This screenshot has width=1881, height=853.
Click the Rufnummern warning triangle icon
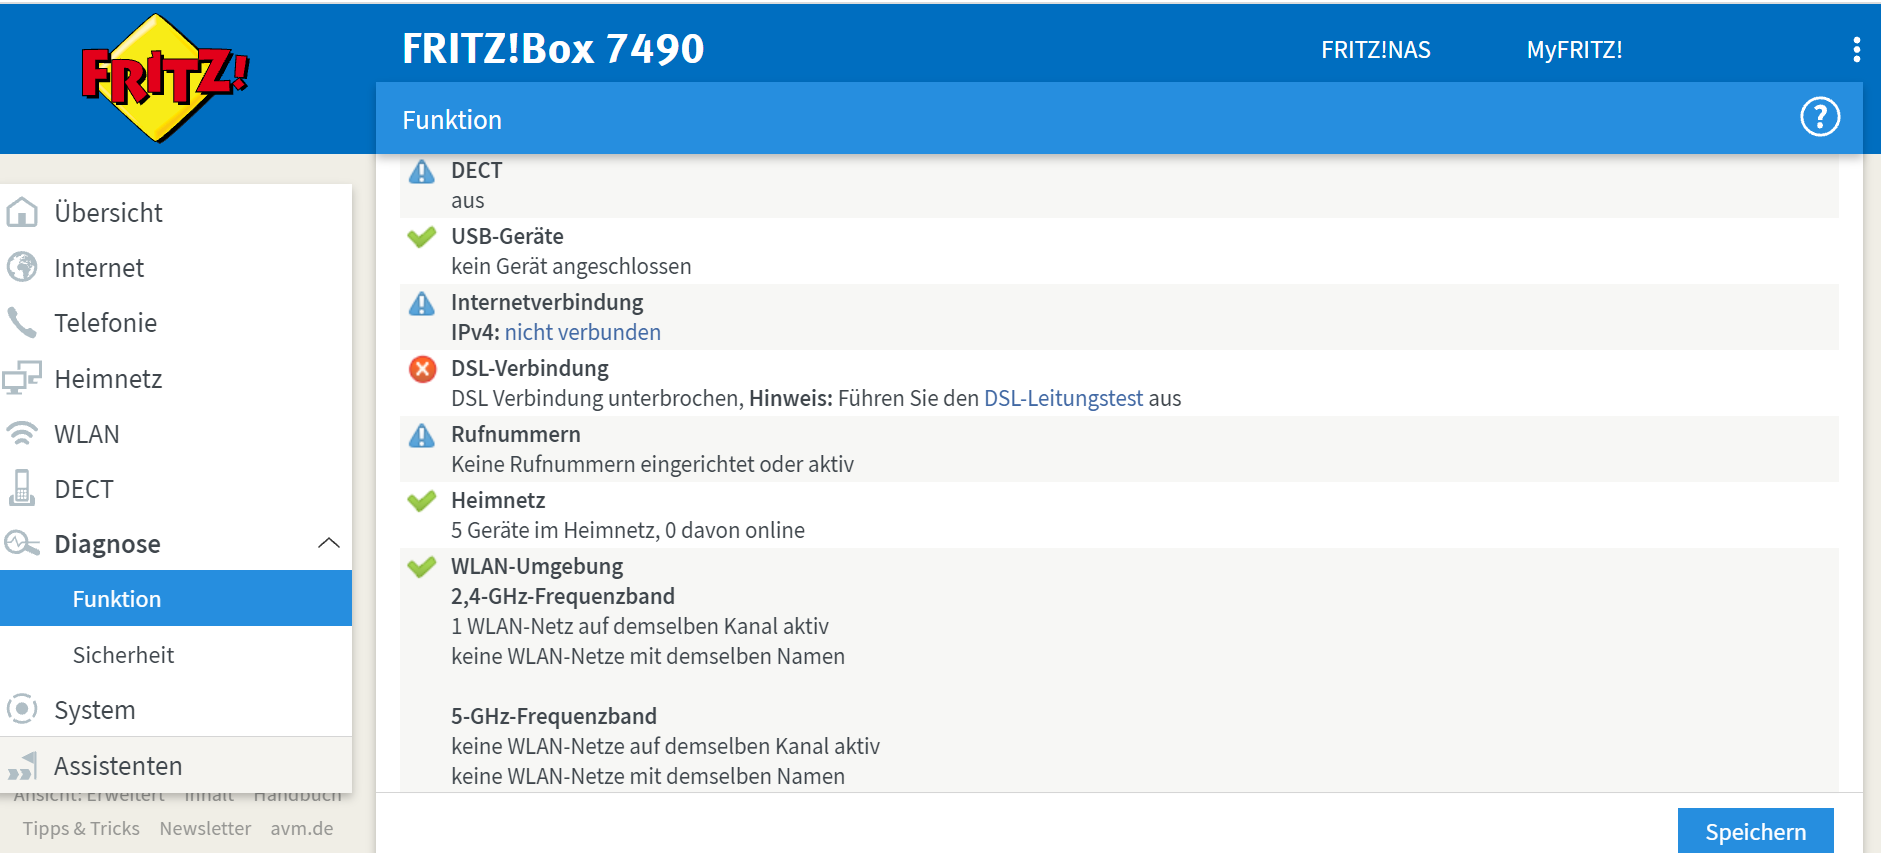tap(422, 435)
